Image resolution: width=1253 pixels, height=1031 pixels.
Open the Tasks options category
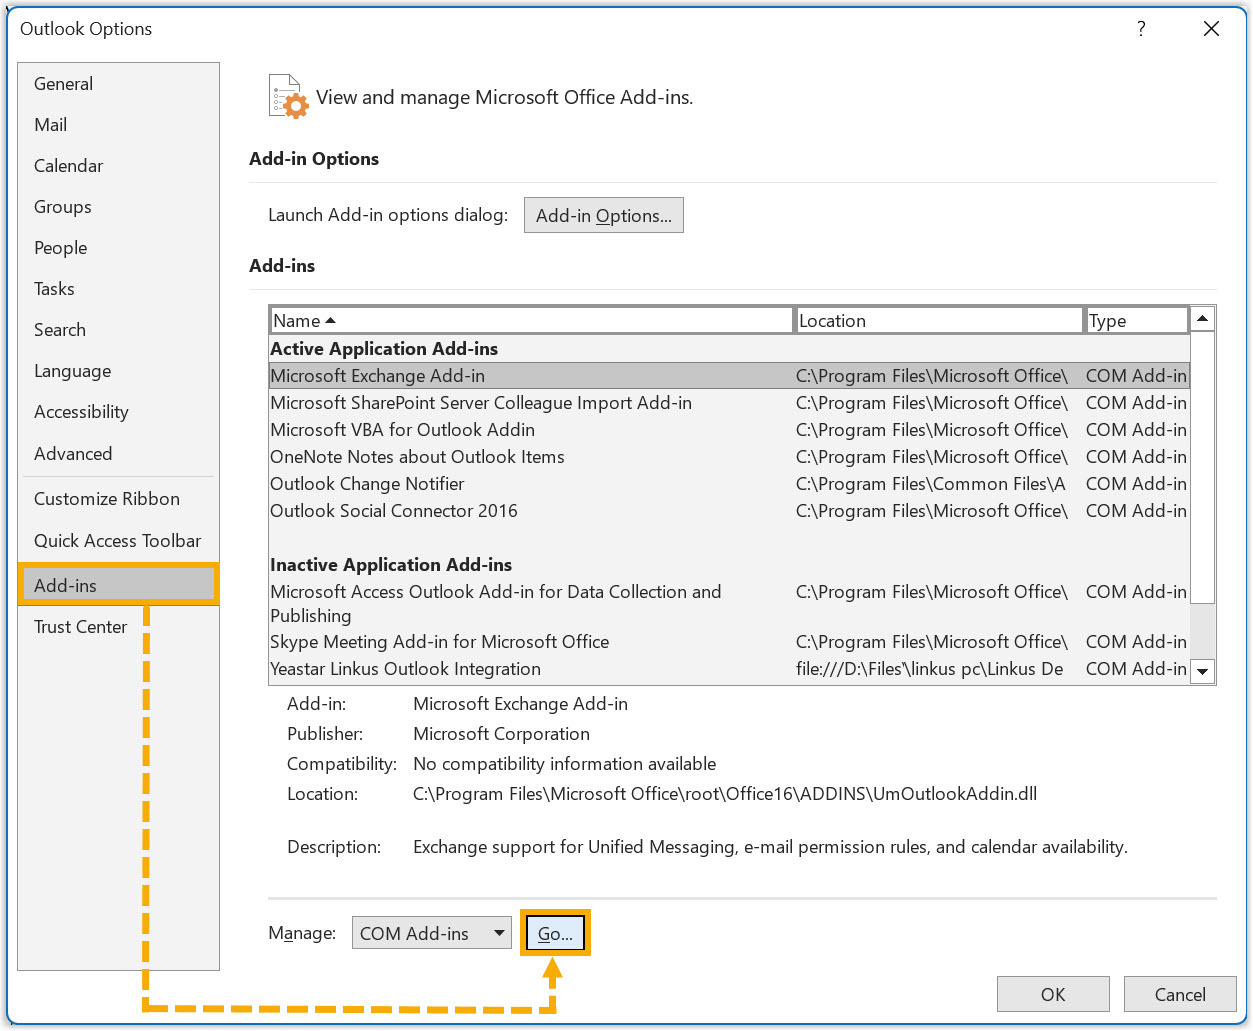click(118, 289)
